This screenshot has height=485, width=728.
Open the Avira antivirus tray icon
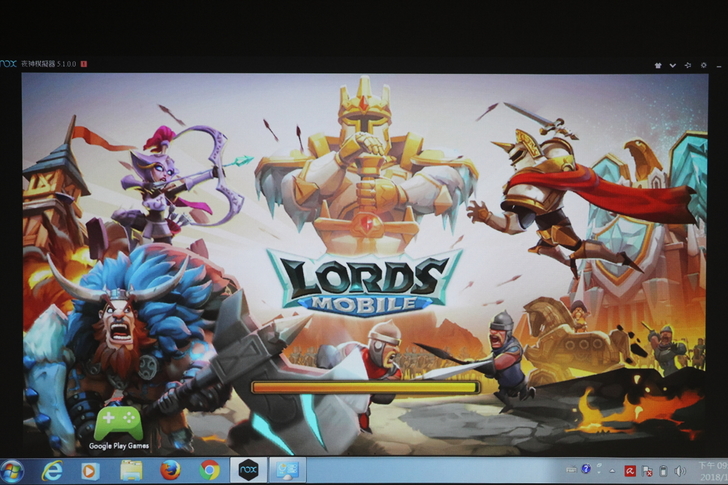[x=630, y=471]
